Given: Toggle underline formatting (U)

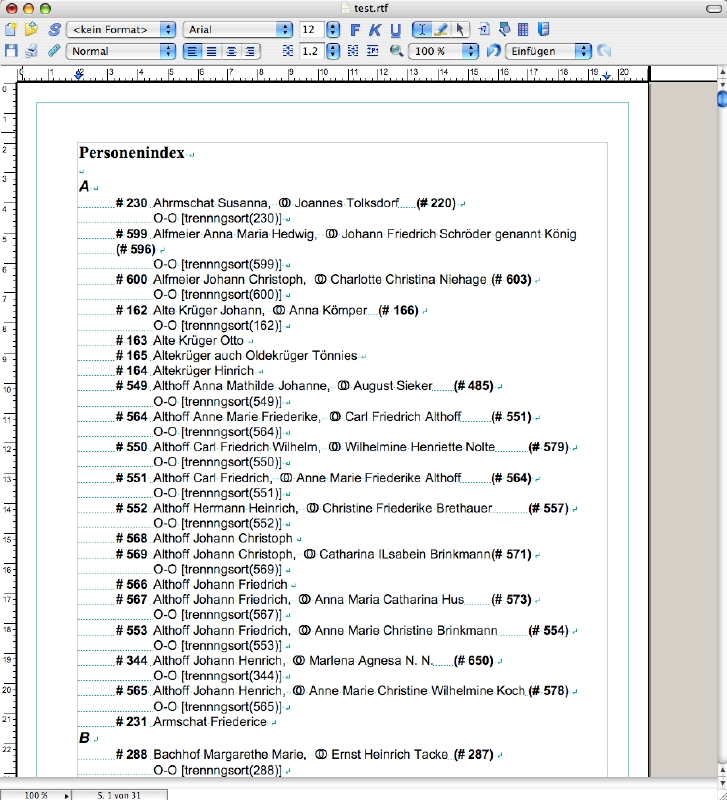Looking at the screenshot, I should click(x=395, y=30).
